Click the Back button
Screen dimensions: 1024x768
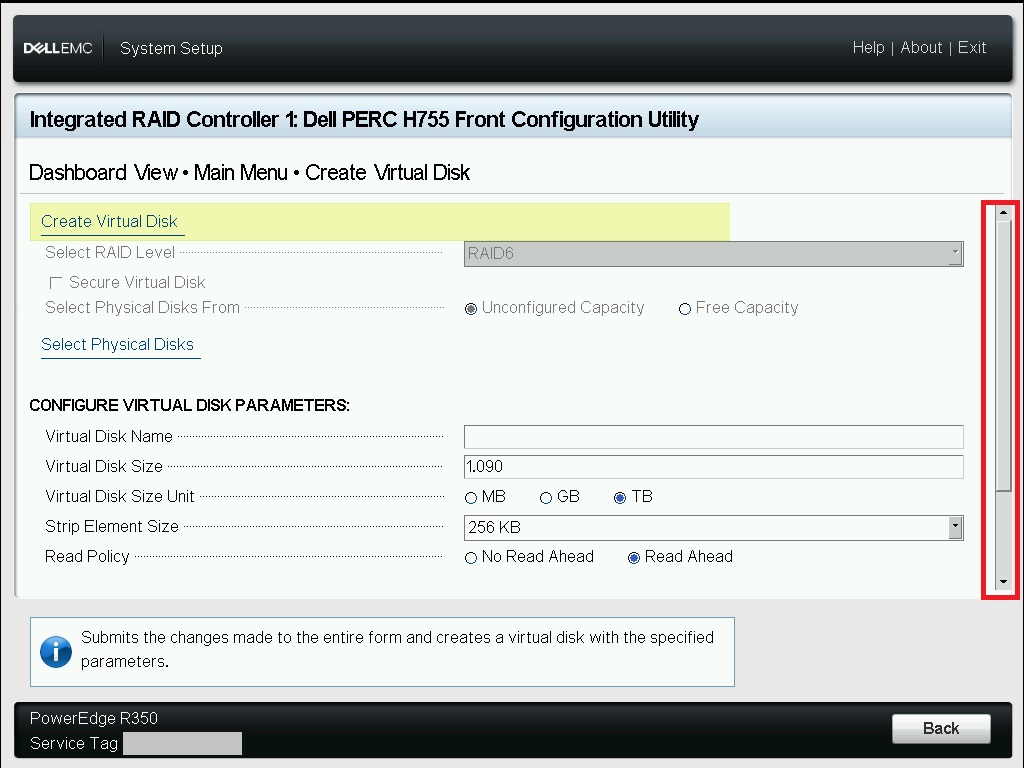pyautogui.click(x=941, y=728)
